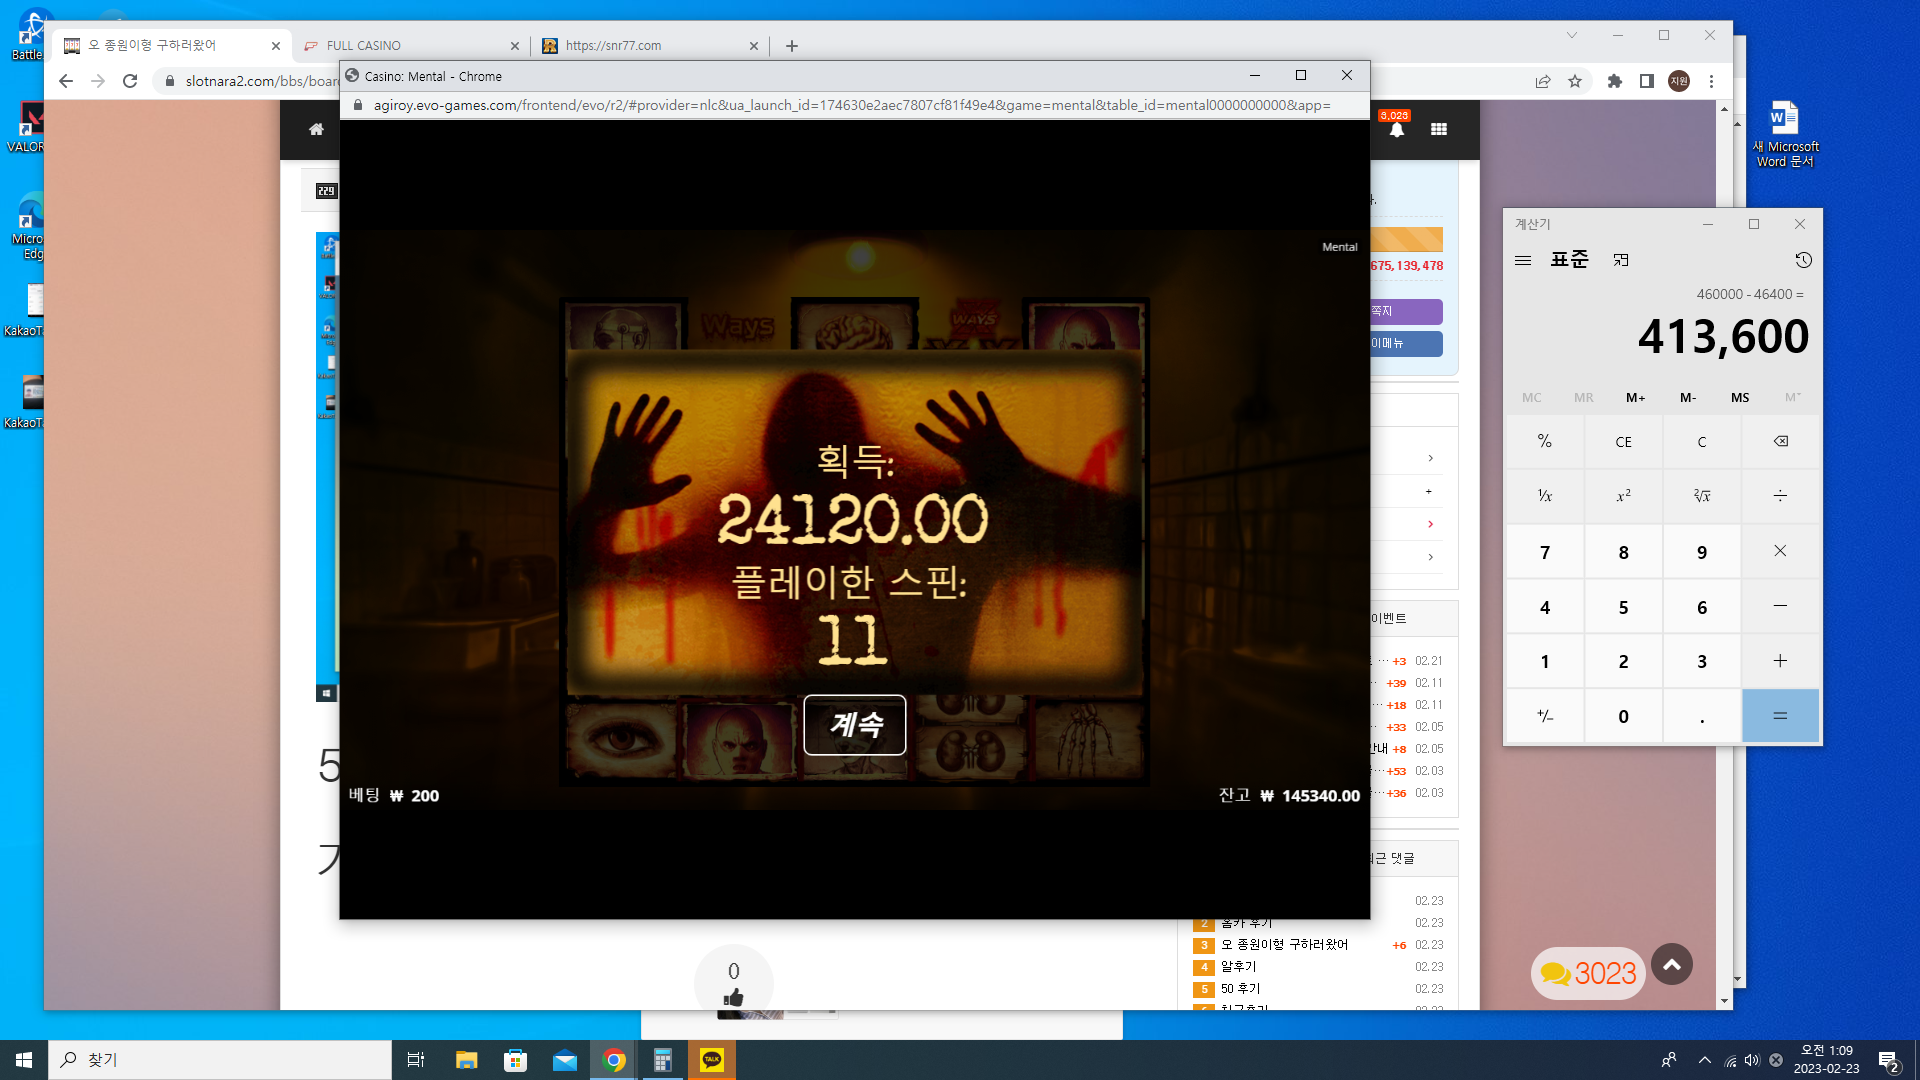
Task: Click calculator minus icon
Action: point(1780,606)
